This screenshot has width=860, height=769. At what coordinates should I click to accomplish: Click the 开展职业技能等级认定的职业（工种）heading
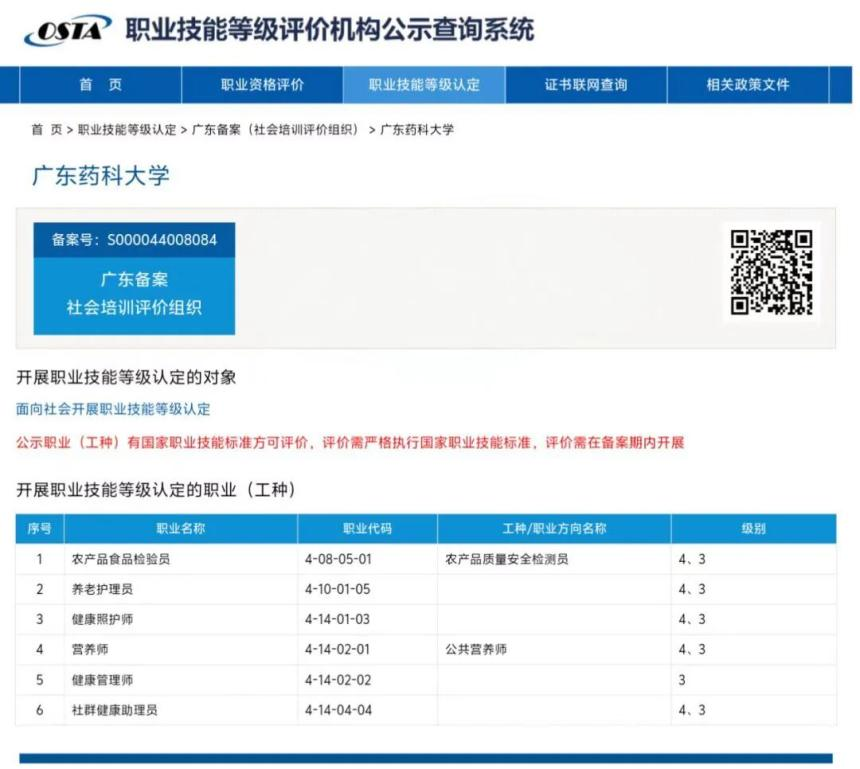(156, 489)
